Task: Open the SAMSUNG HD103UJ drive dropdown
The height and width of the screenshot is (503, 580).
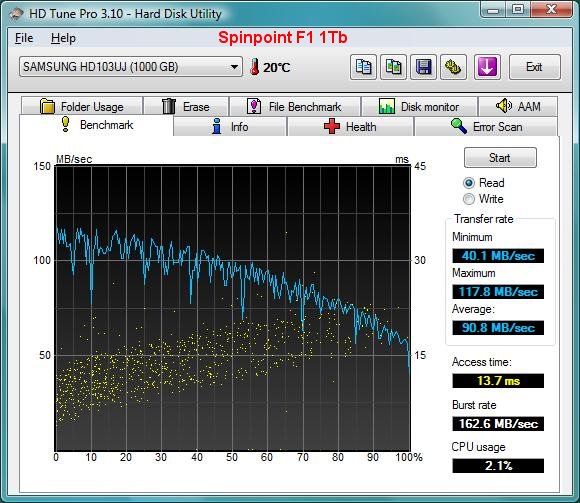Action: pyautogui.click(x=131, y=67)
